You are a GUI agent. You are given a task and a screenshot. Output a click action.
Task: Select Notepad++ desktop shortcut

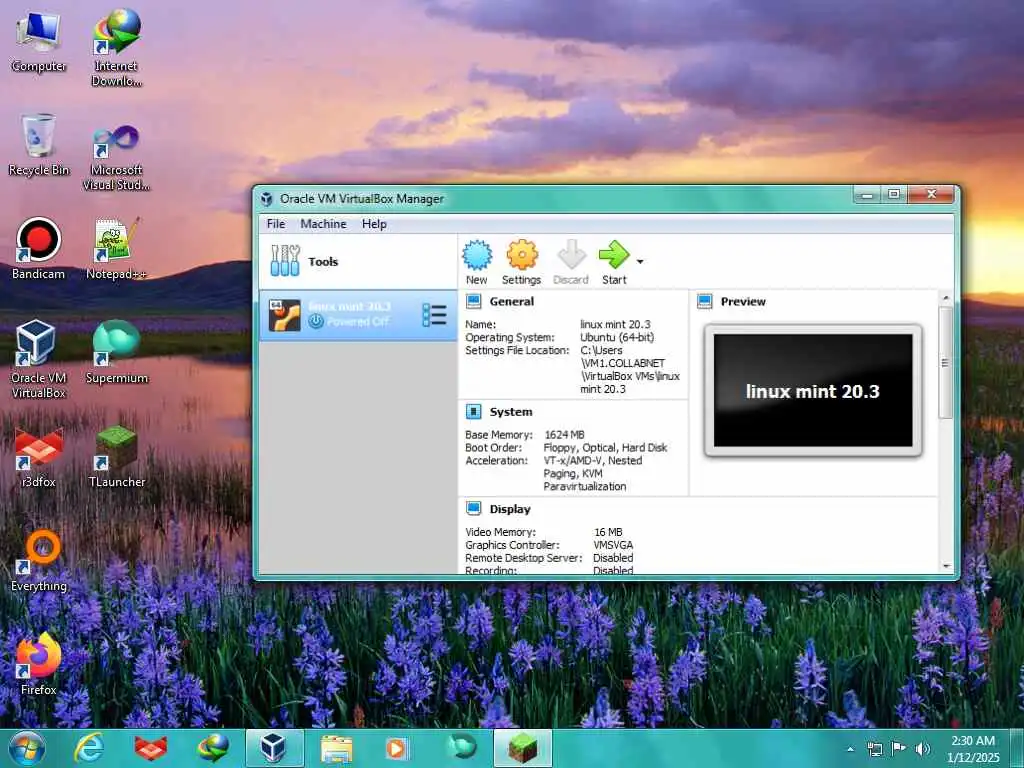click(x=116, y=249)
